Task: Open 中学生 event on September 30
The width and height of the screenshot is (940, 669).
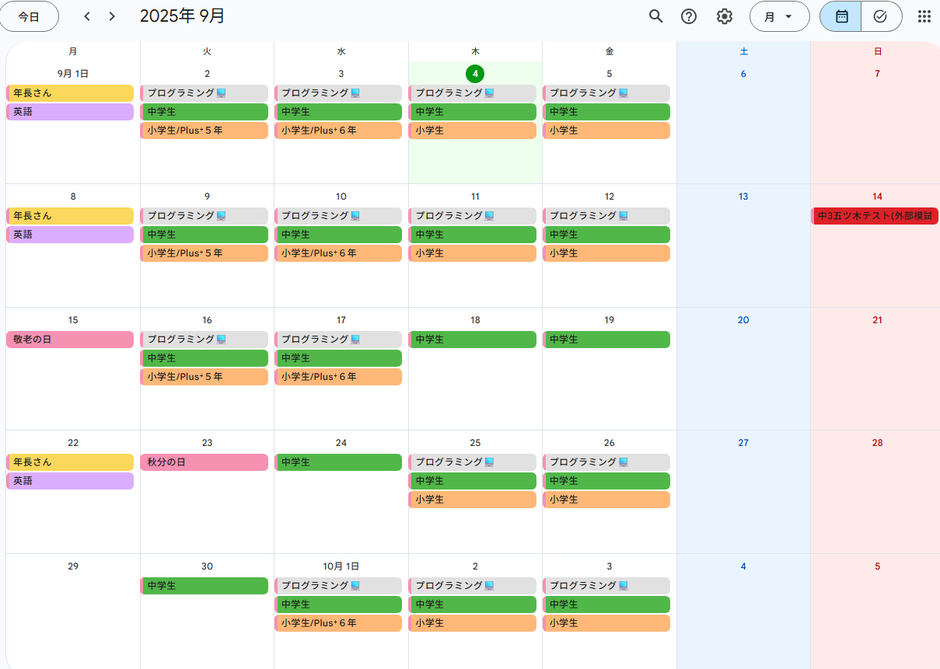Action: click(204, 586)
